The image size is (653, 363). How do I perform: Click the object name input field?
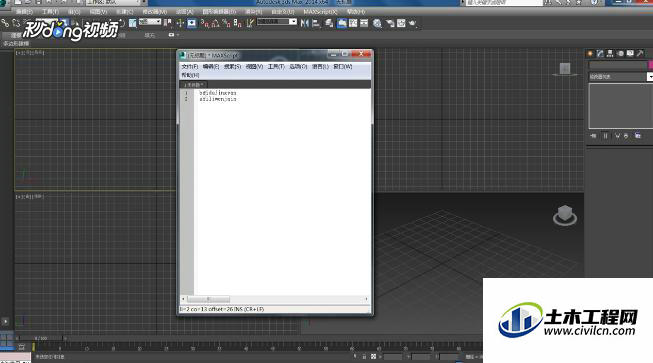618,65
